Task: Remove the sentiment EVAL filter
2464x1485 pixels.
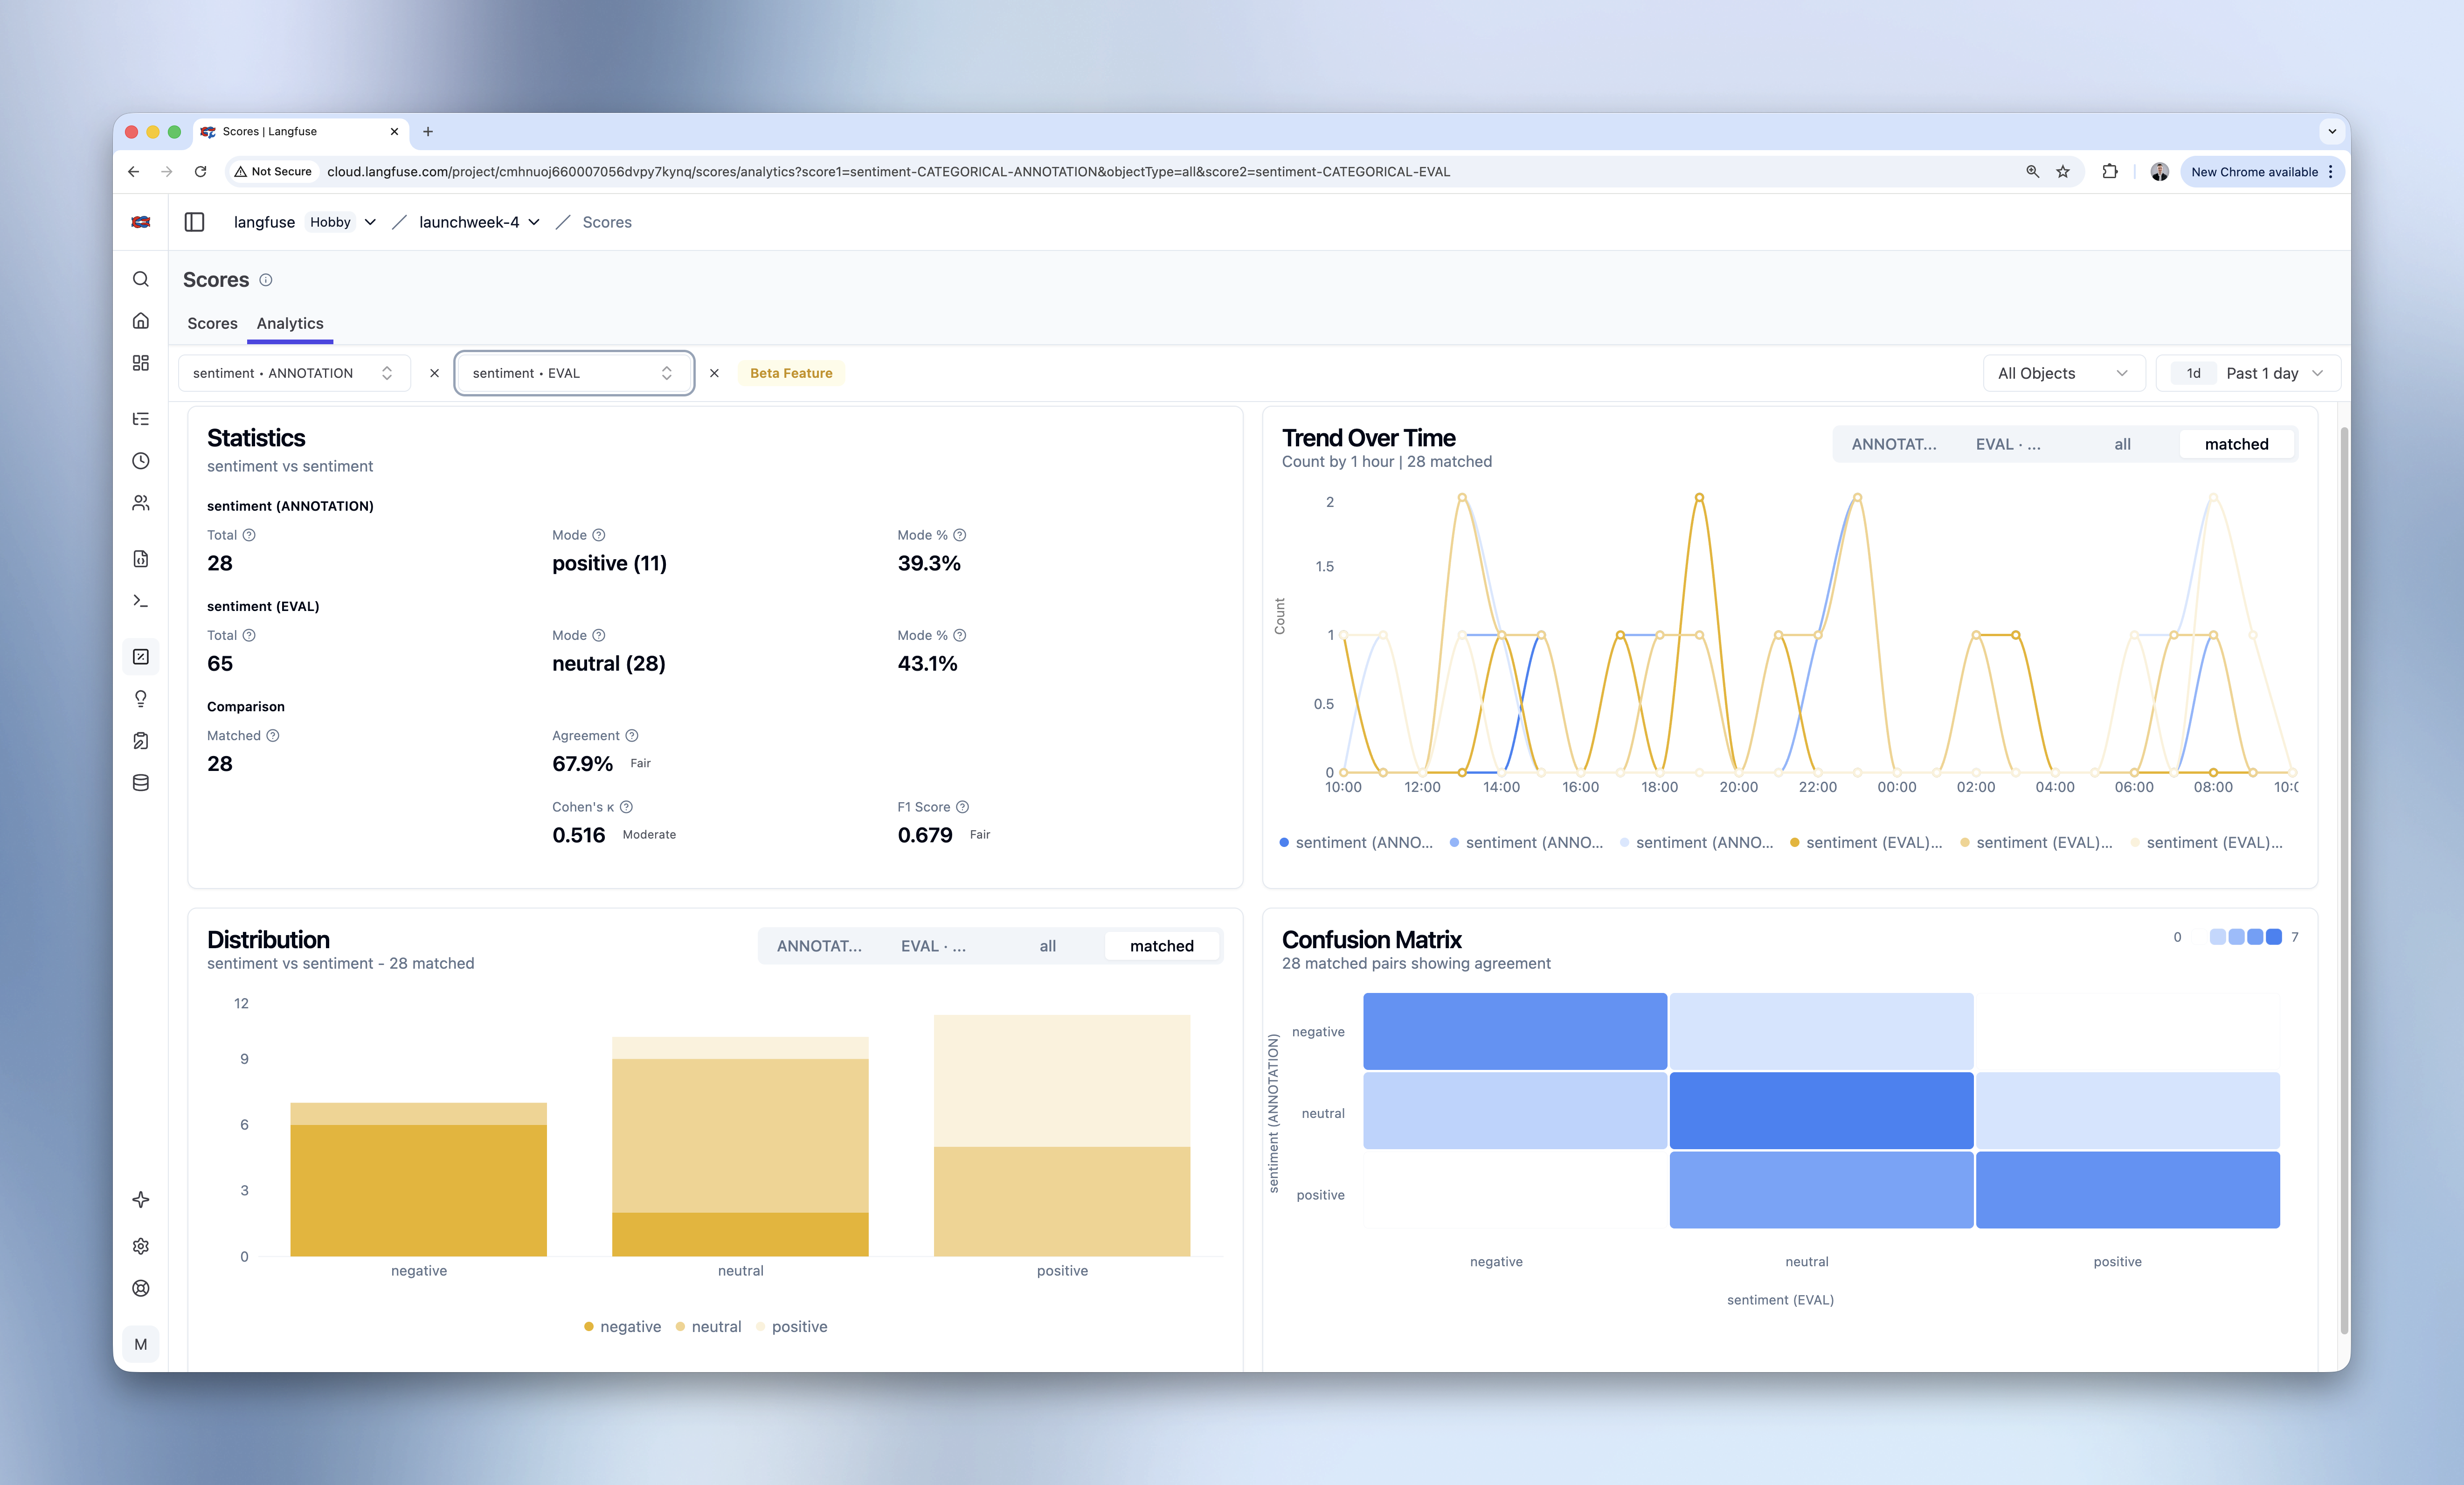Action: (714, 372)
